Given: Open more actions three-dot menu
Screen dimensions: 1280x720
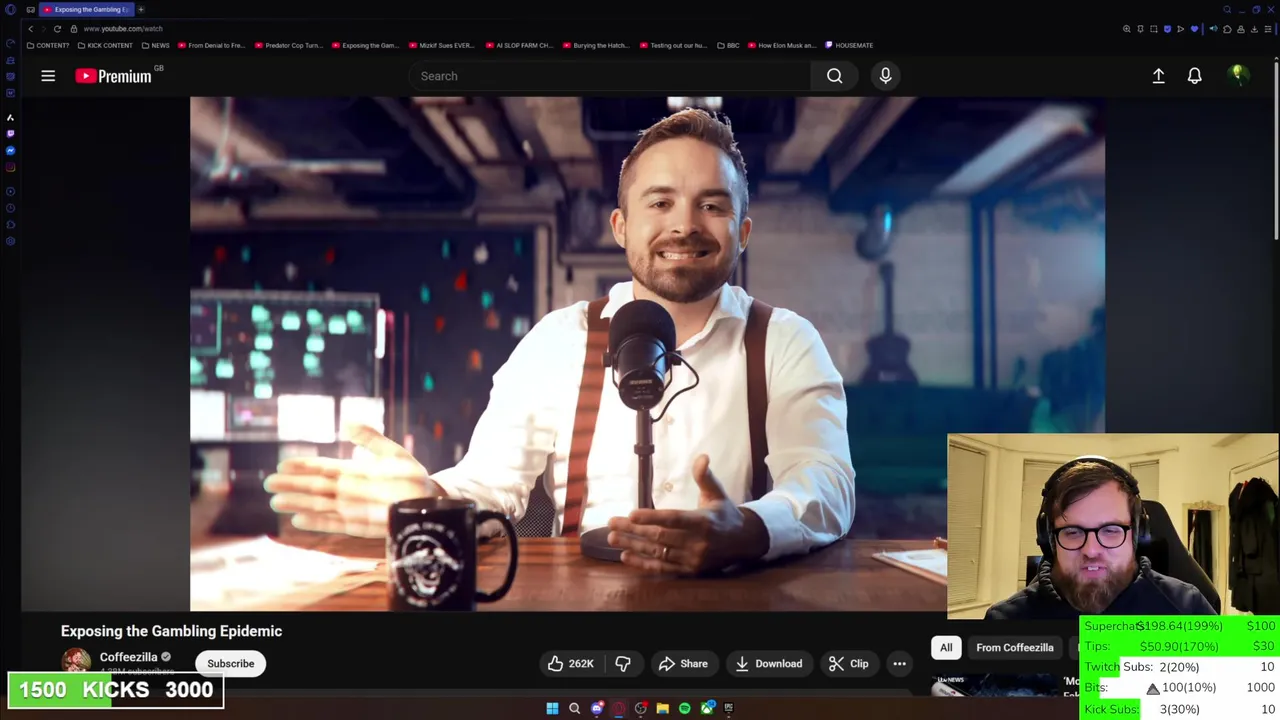Looking at the screenshot, I should (x=899, y=664).
